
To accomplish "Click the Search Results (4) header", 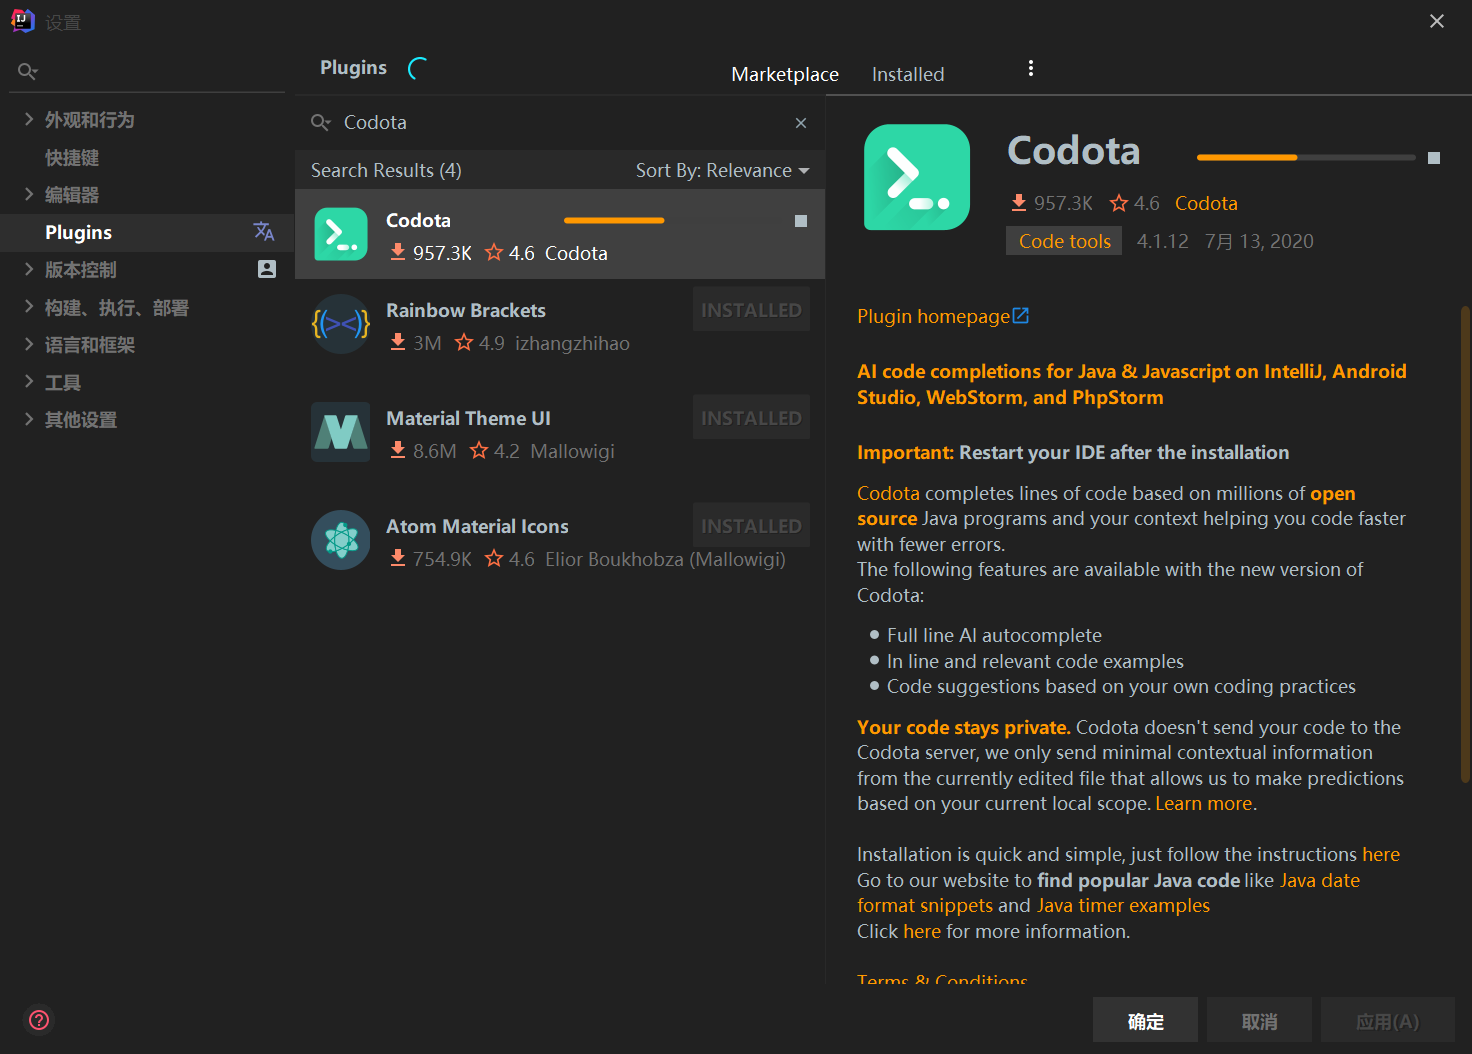I will pyautogui.click(x=386, y=170).
